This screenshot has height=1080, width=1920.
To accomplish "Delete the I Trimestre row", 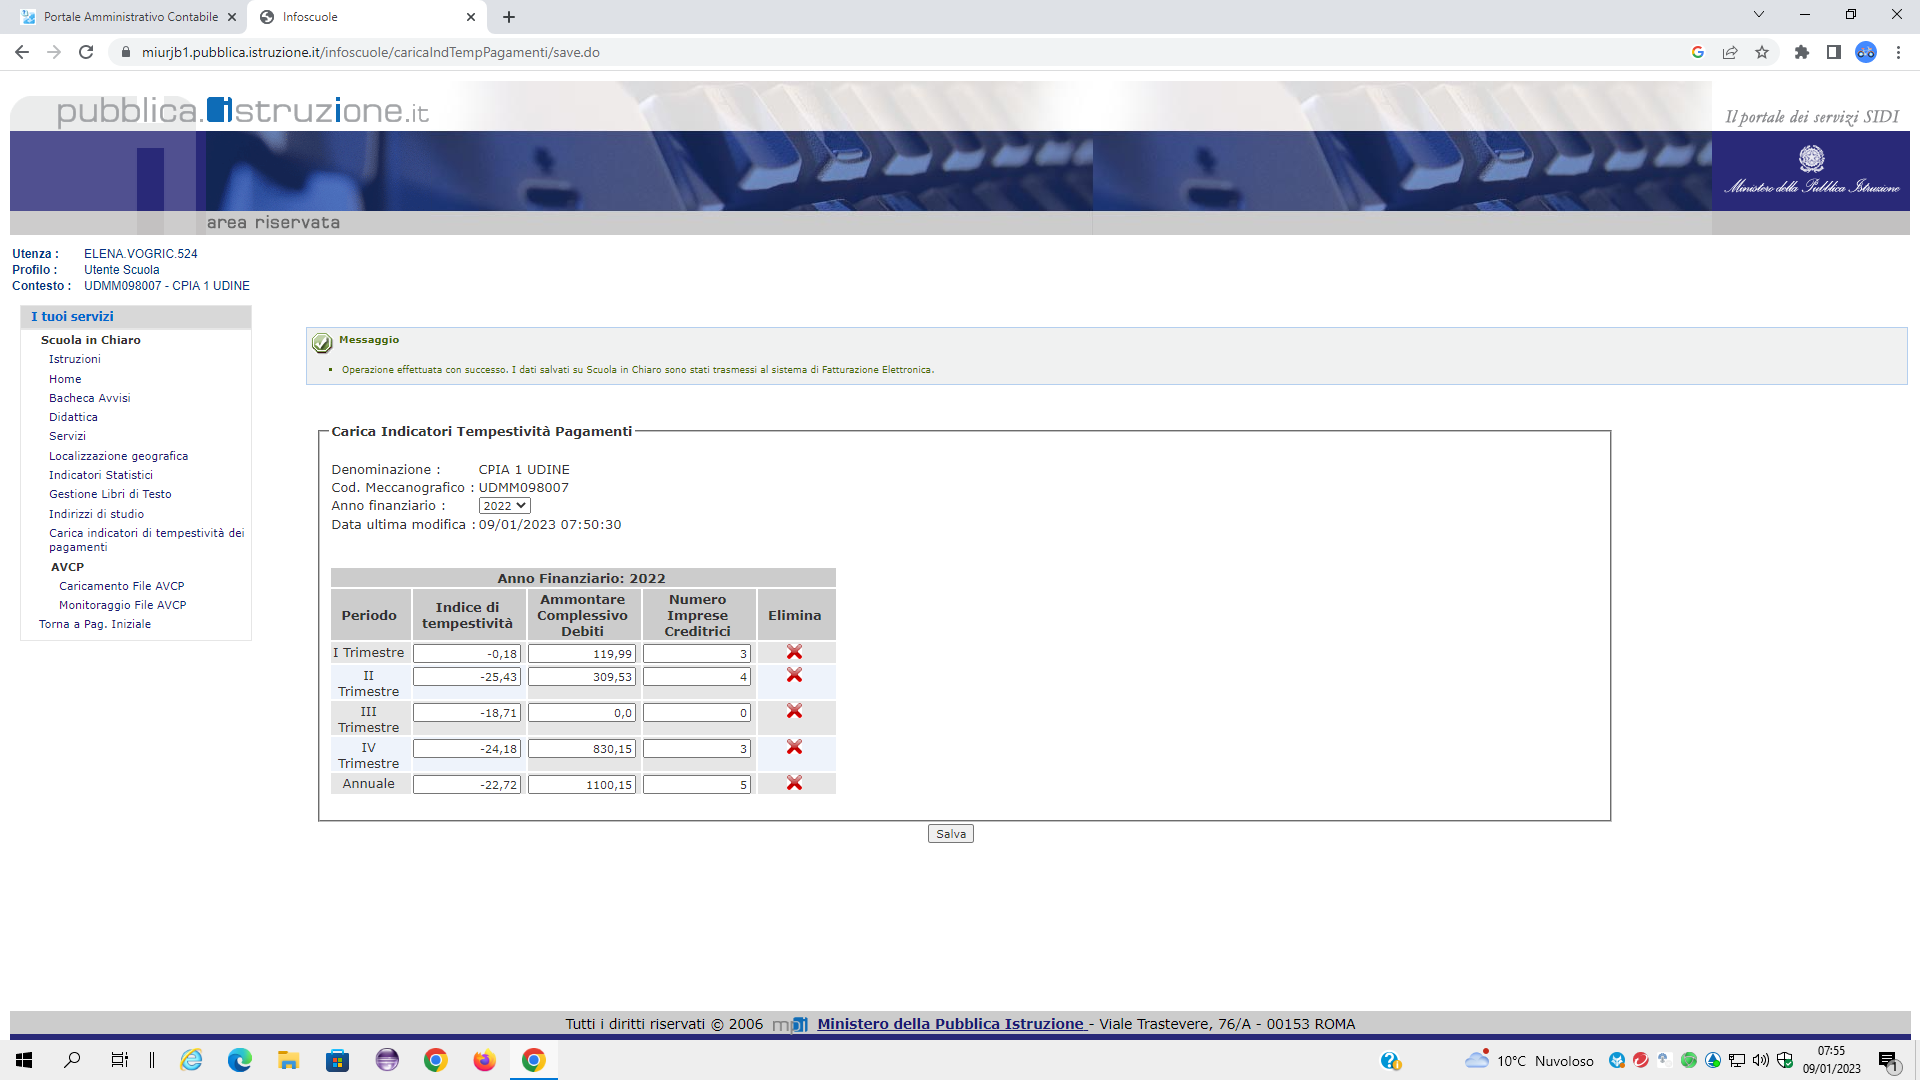I will [x=794, y=652].
